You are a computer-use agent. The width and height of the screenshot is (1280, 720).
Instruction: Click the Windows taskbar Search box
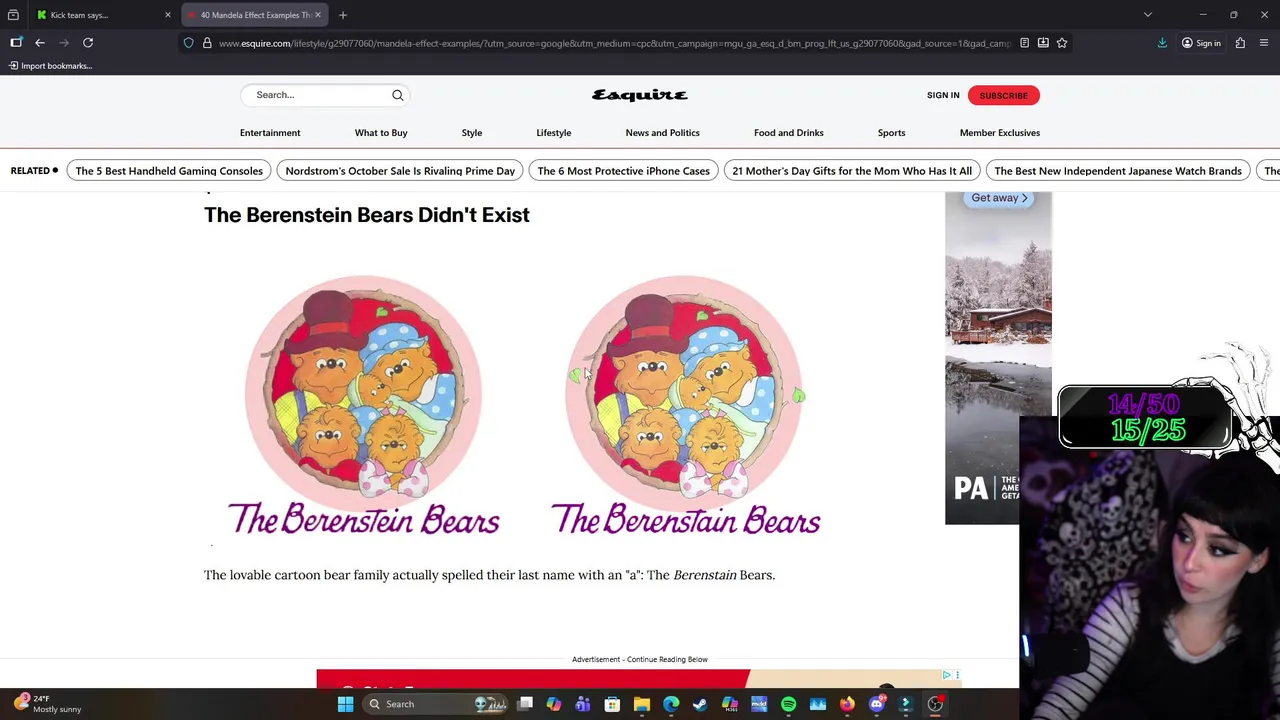(x=435, y=704)
